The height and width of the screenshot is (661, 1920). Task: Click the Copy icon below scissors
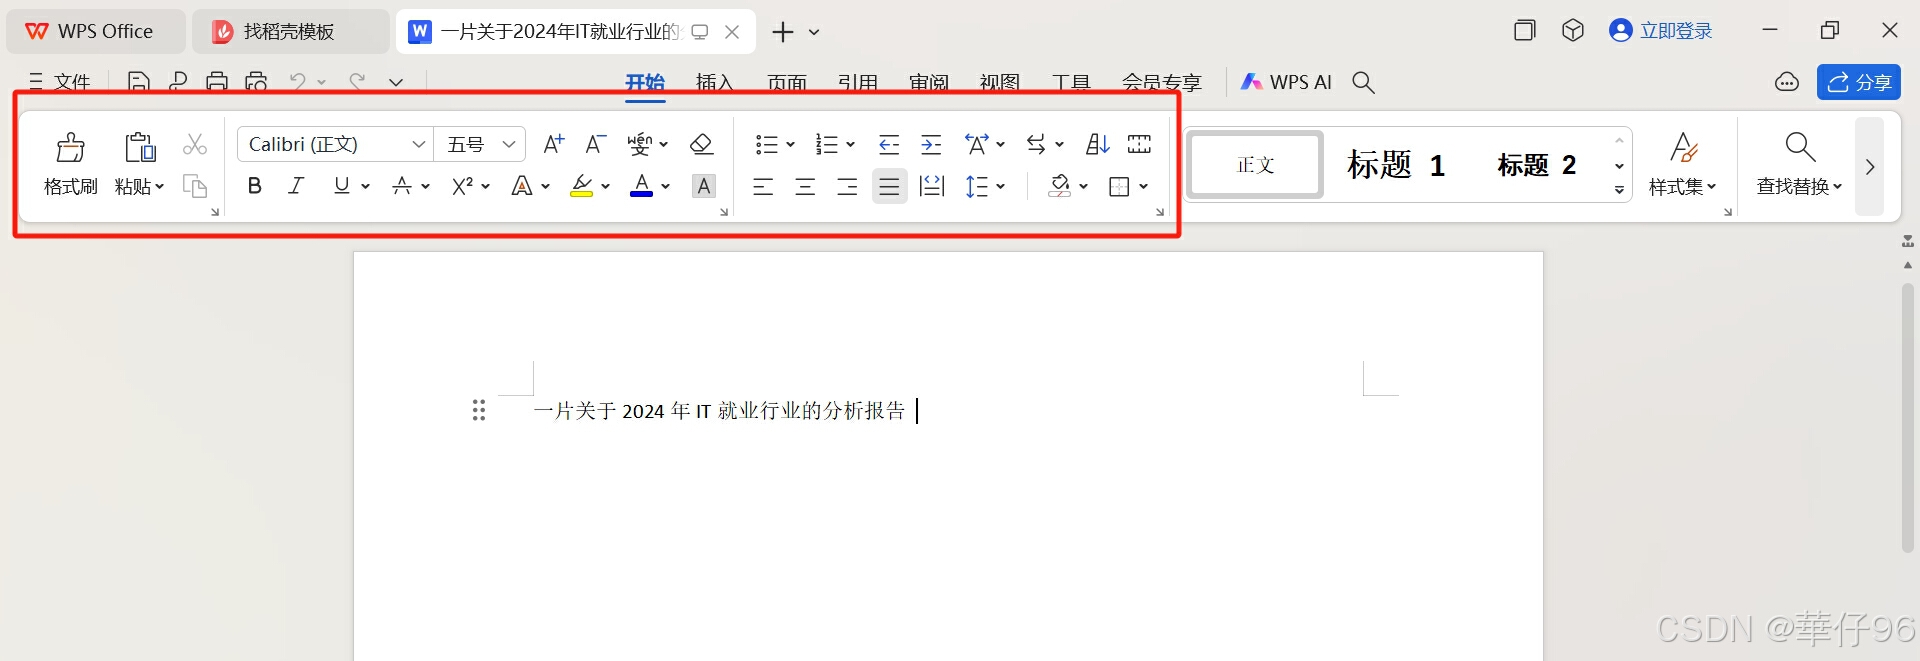pos(195,186)
